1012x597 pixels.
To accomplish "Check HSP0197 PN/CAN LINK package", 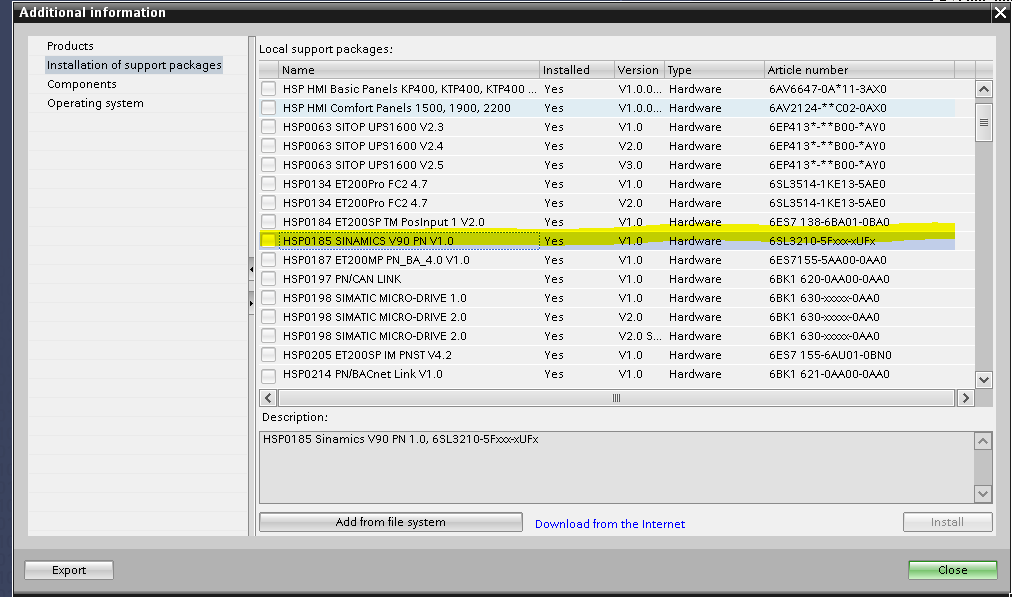I will 268,279.
